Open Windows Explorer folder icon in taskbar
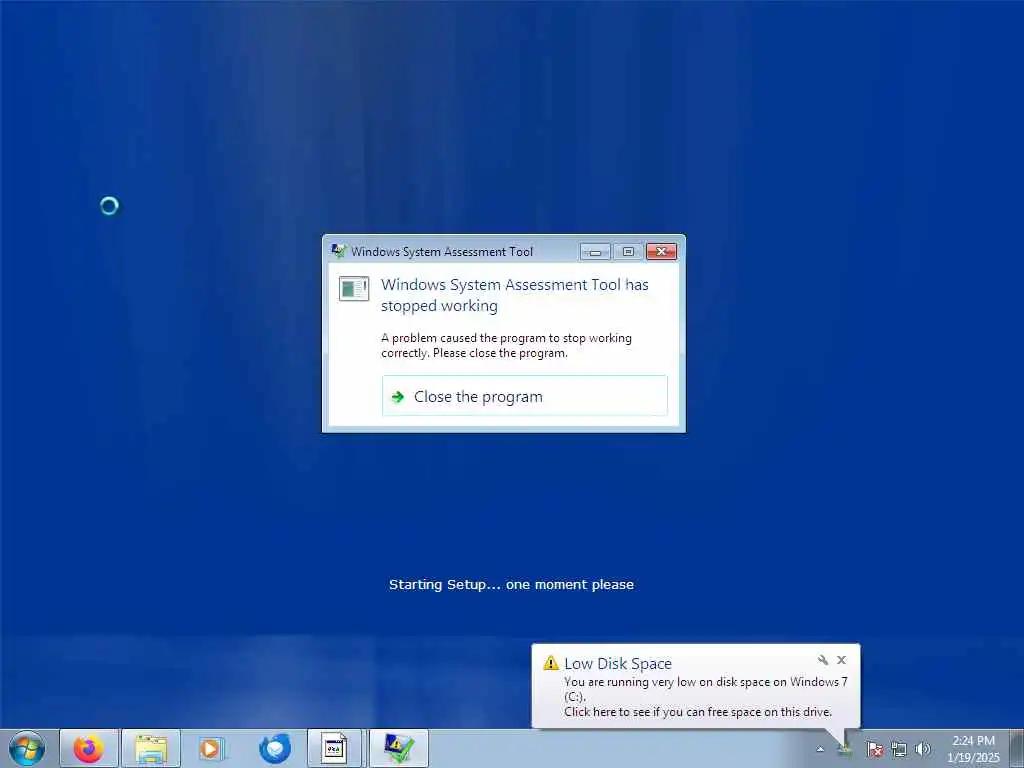Viewport: 1024px width, 768px height. [151, 748]
